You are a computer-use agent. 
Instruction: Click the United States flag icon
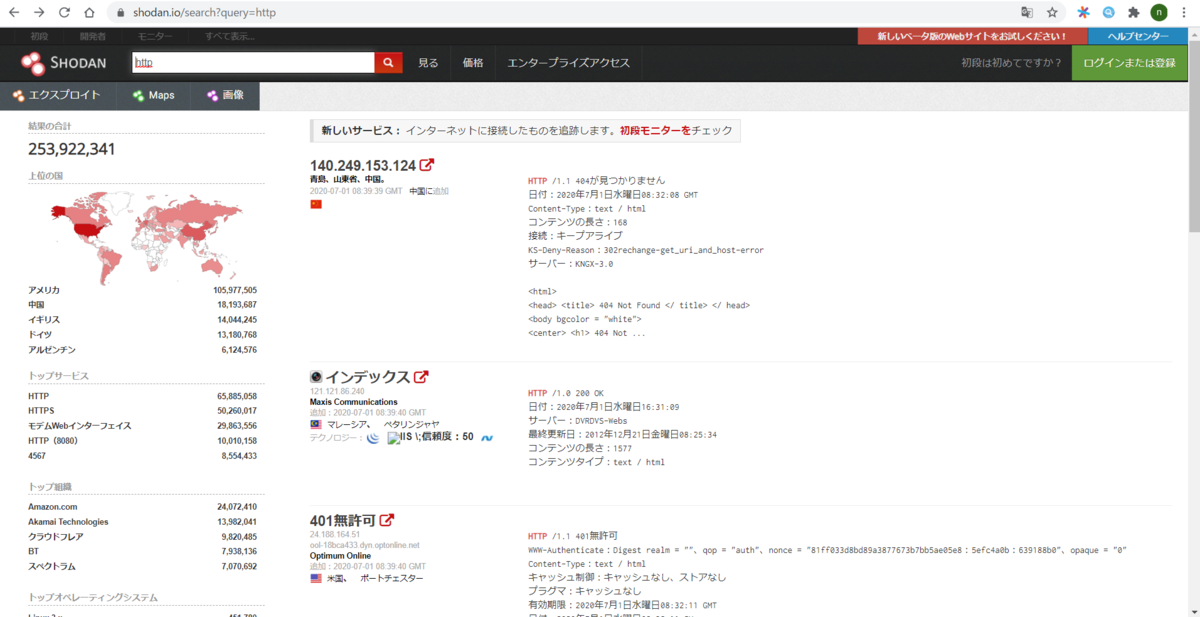pos(316,578)
